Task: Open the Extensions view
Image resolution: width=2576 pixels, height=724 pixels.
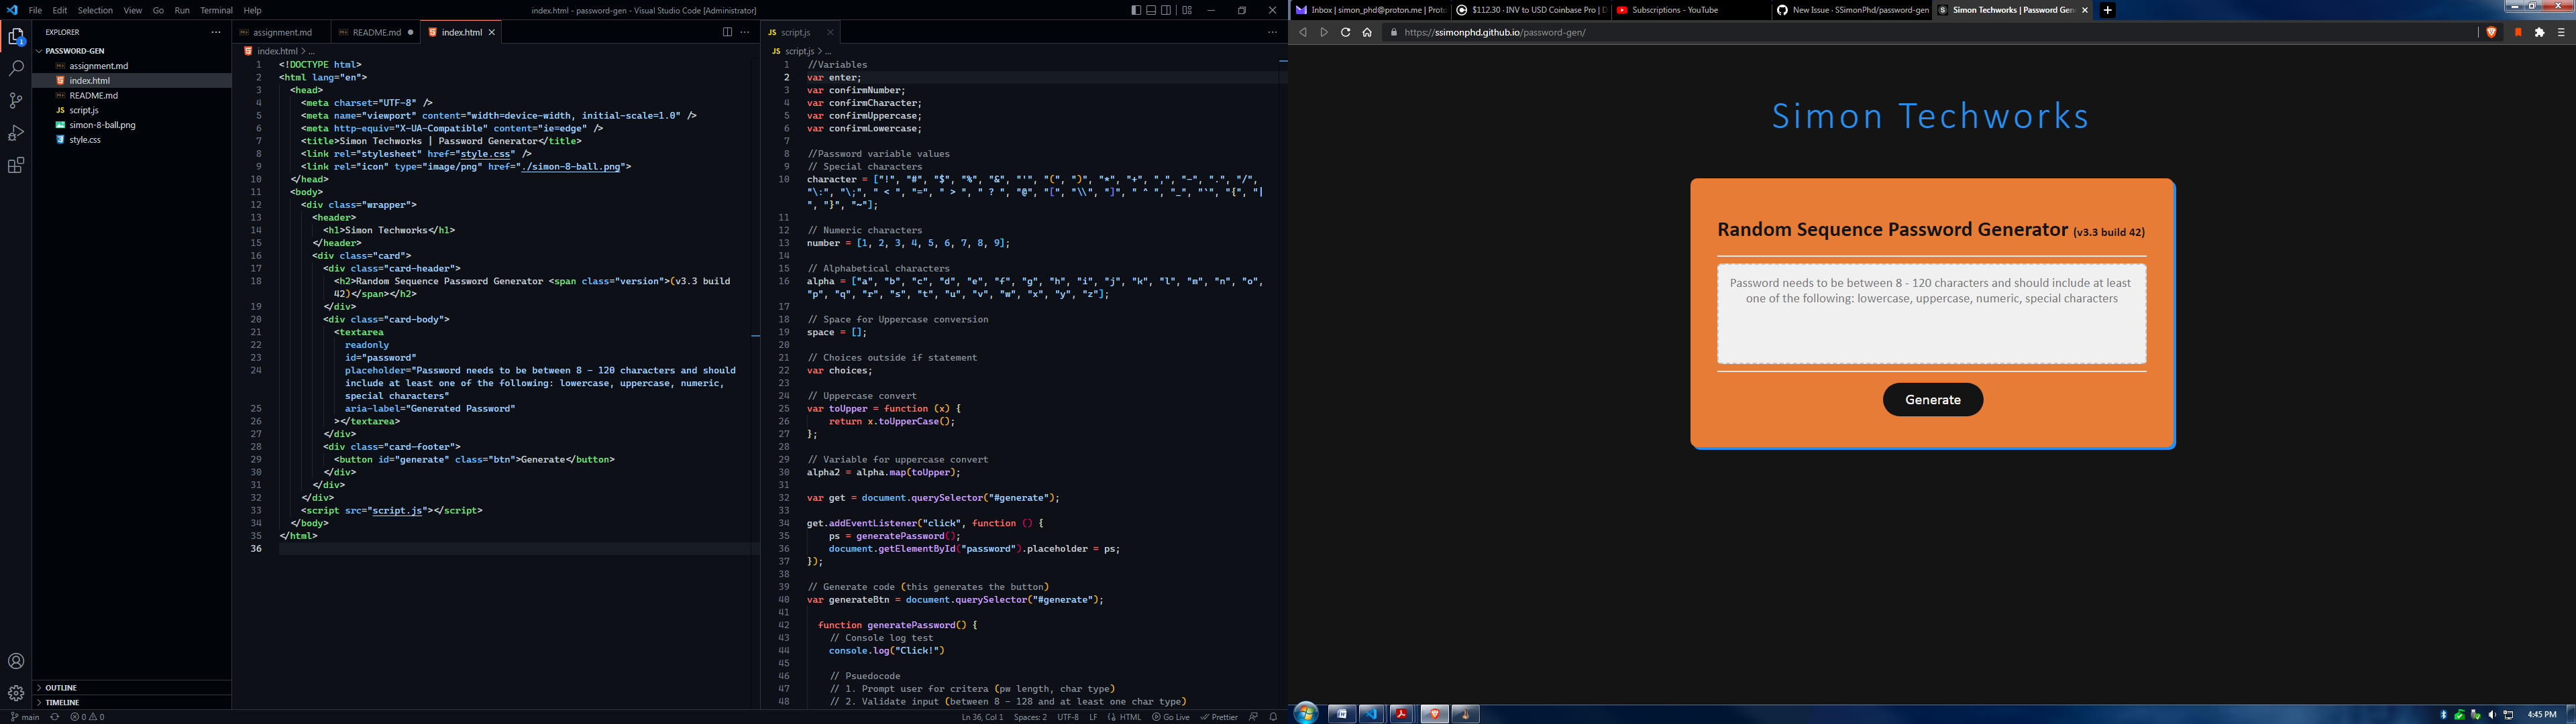Action: 16,165
